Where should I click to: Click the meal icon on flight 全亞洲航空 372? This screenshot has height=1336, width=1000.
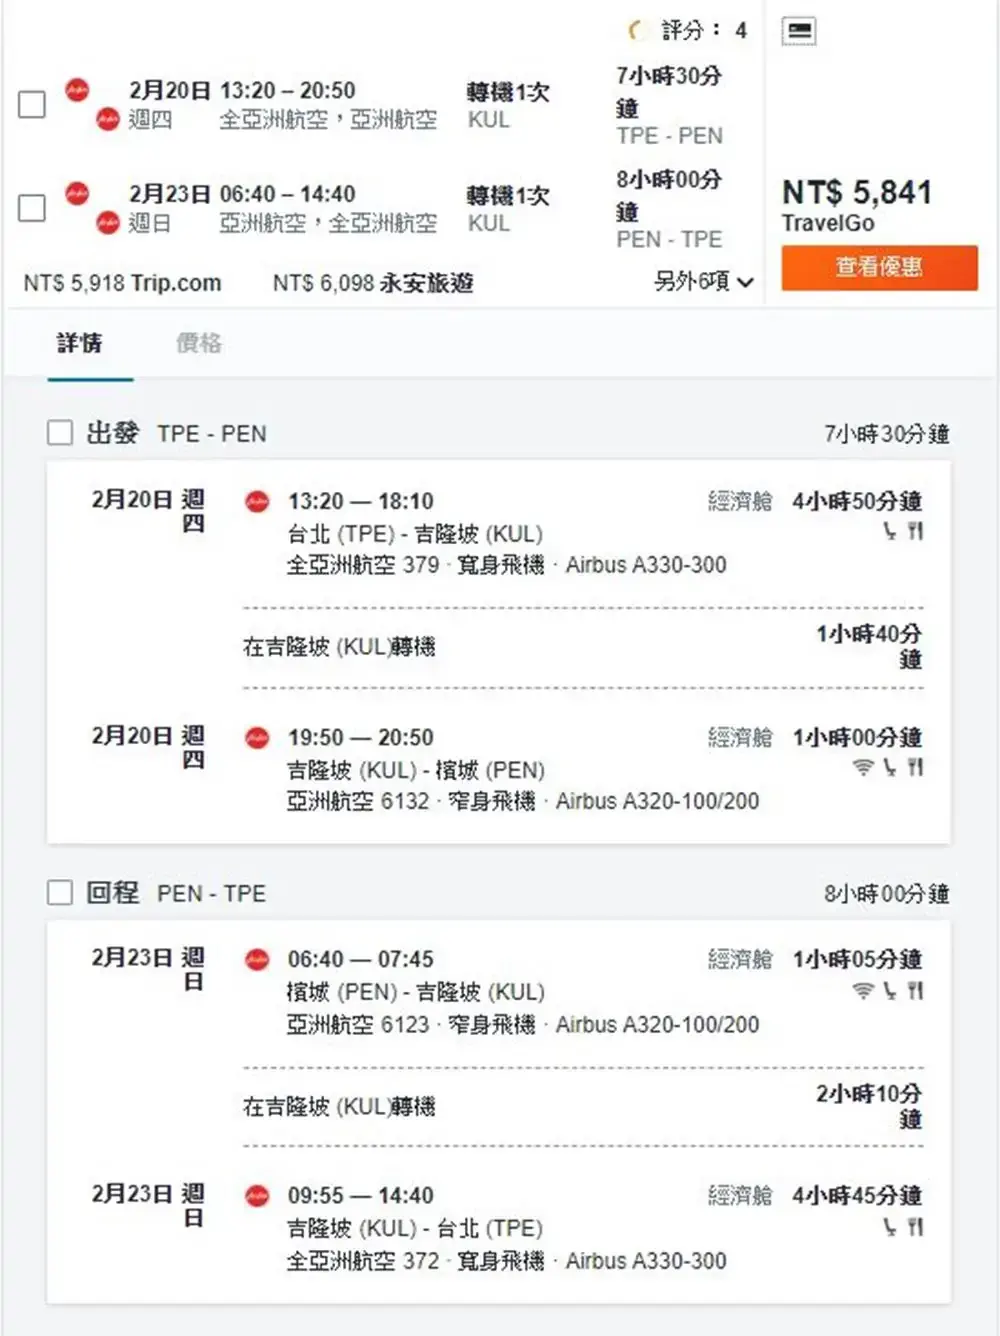[x=915, y=1226]
